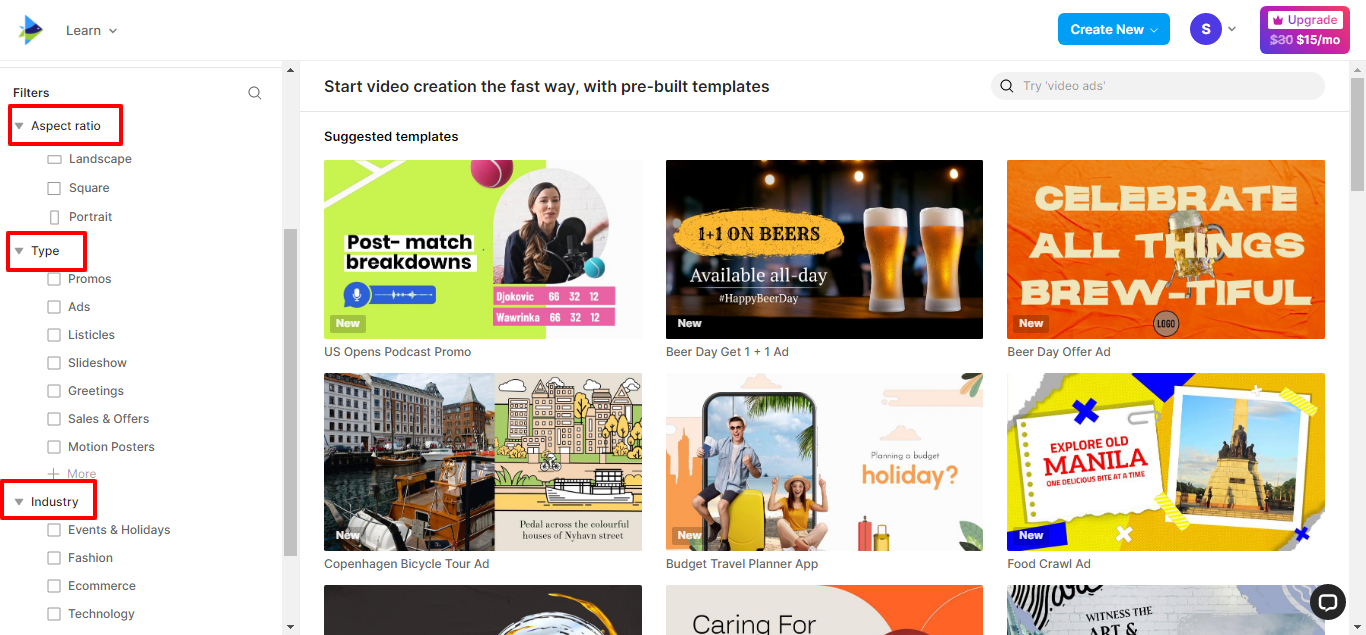Viewport: 1366px width, 635px height.
Task: Enable the Technology checkbox
Action: [54, 614]
